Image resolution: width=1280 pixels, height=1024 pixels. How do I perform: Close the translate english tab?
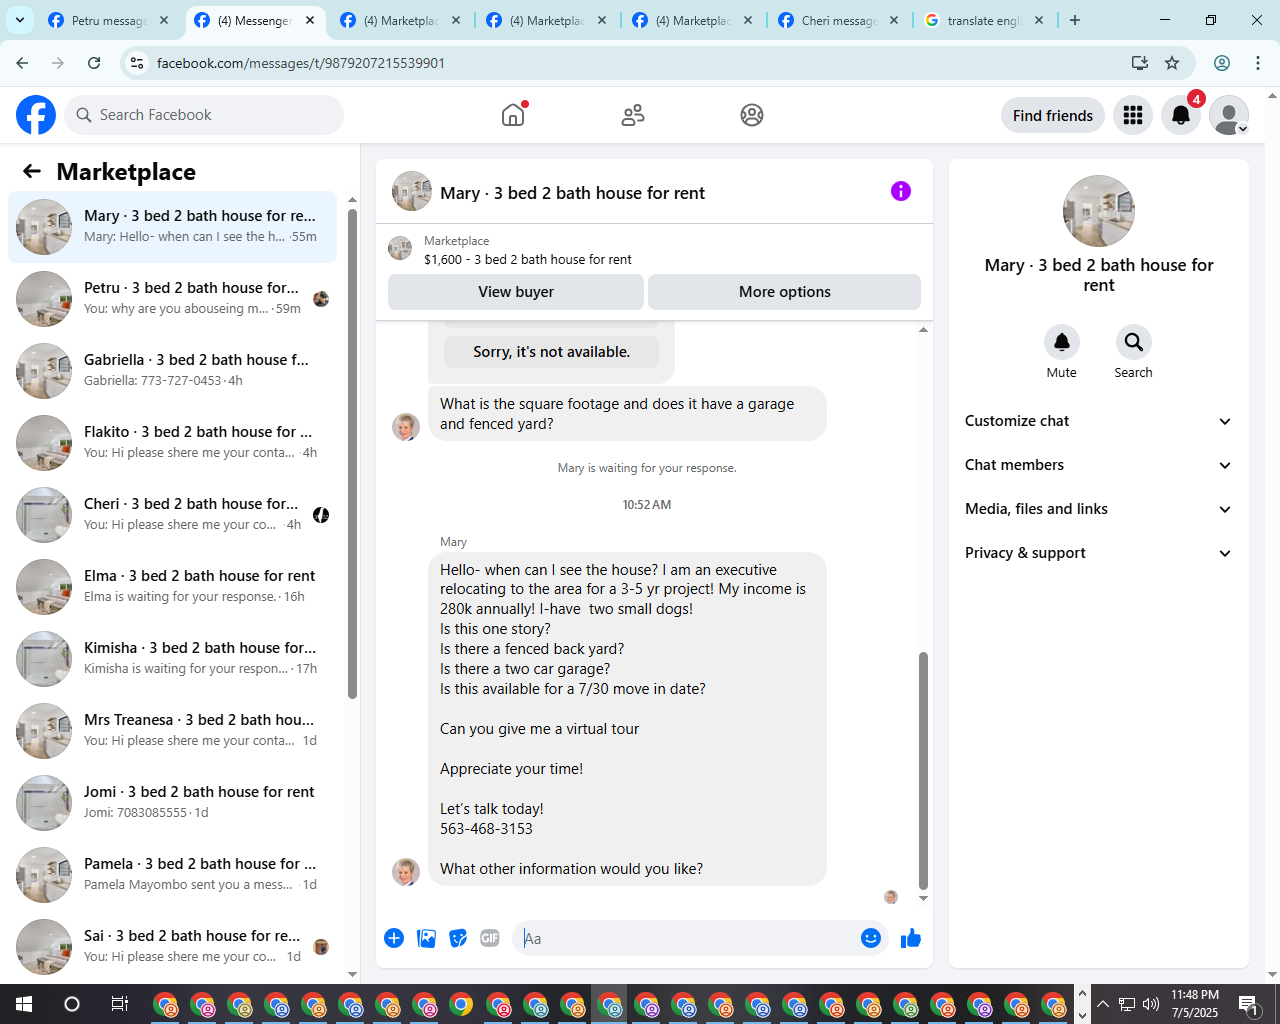(x=1039, y=20)
